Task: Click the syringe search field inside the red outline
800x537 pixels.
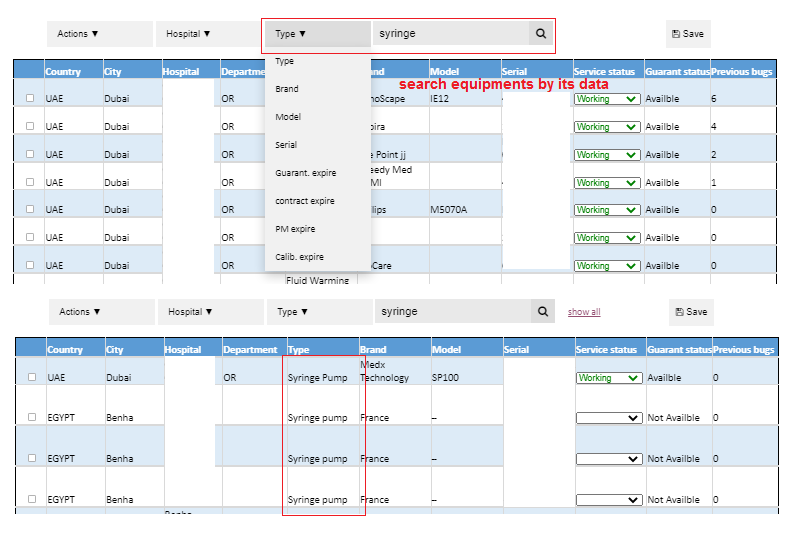Action: pyautogui.click(x=450, y=34)
